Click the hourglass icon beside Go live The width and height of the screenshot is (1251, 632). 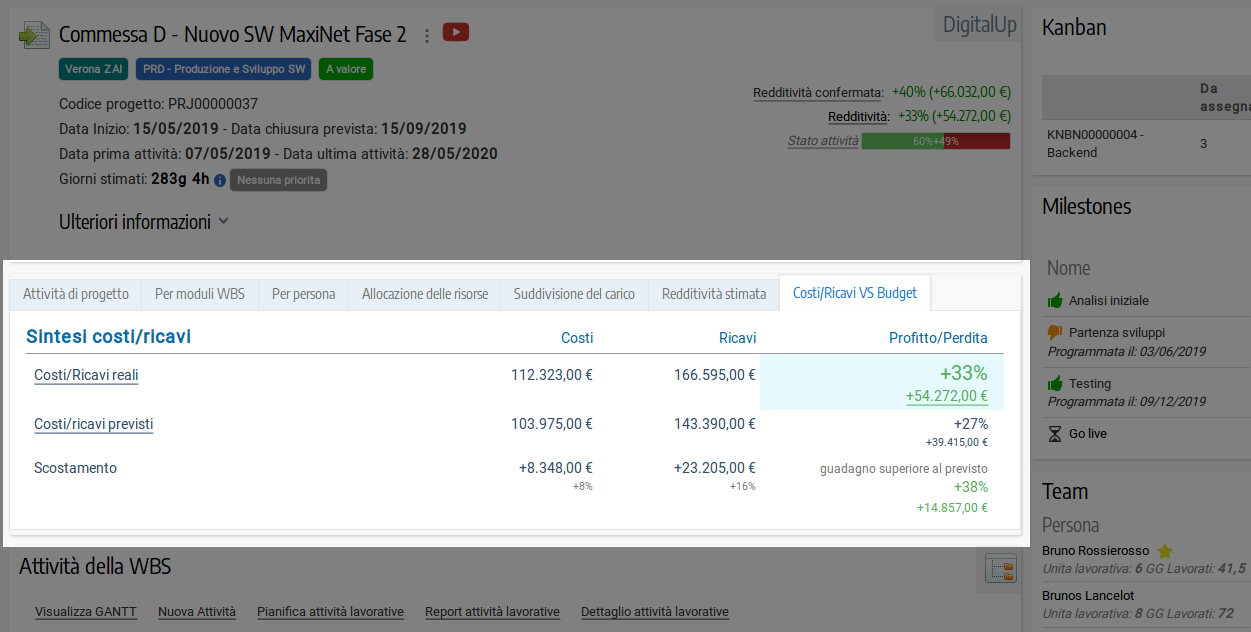point(1054,434)
